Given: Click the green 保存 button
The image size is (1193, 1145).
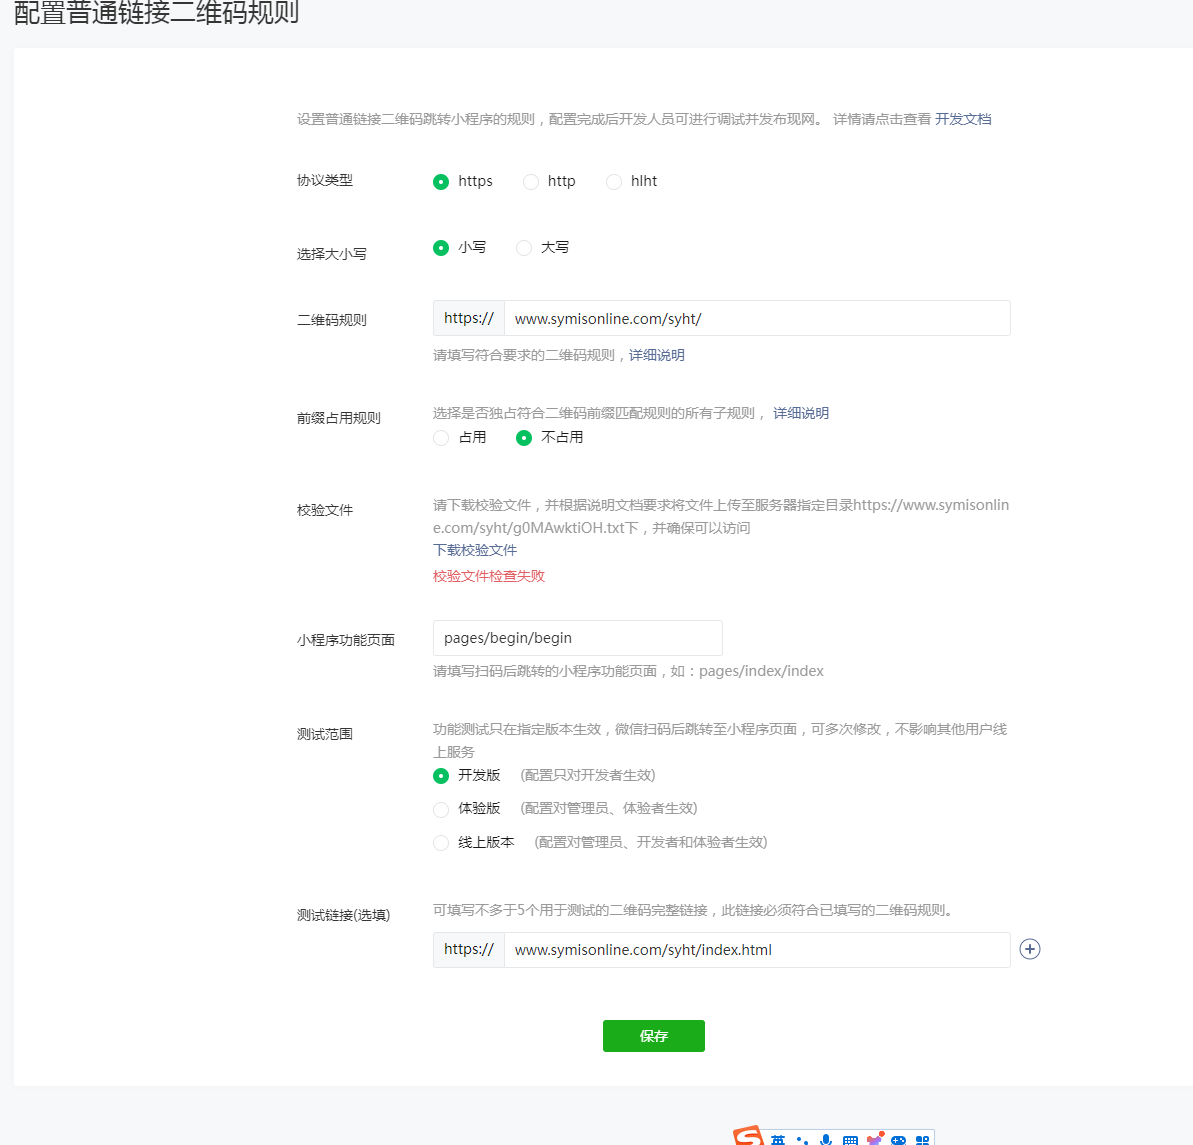Looking at the screenshot, I should pyautogui.click(x=654, y=1036).
